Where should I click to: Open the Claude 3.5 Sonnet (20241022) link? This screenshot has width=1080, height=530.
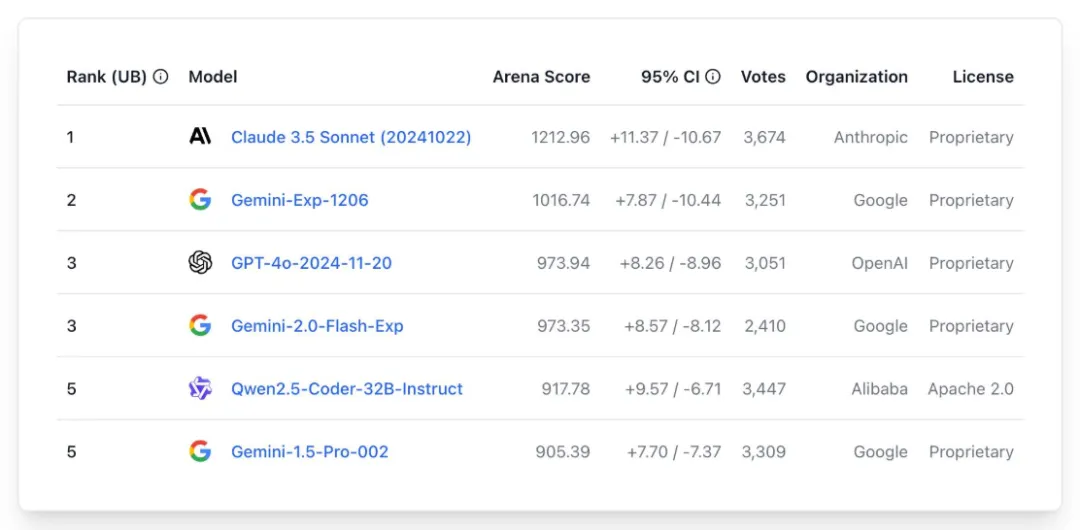(x=351, y=137)
